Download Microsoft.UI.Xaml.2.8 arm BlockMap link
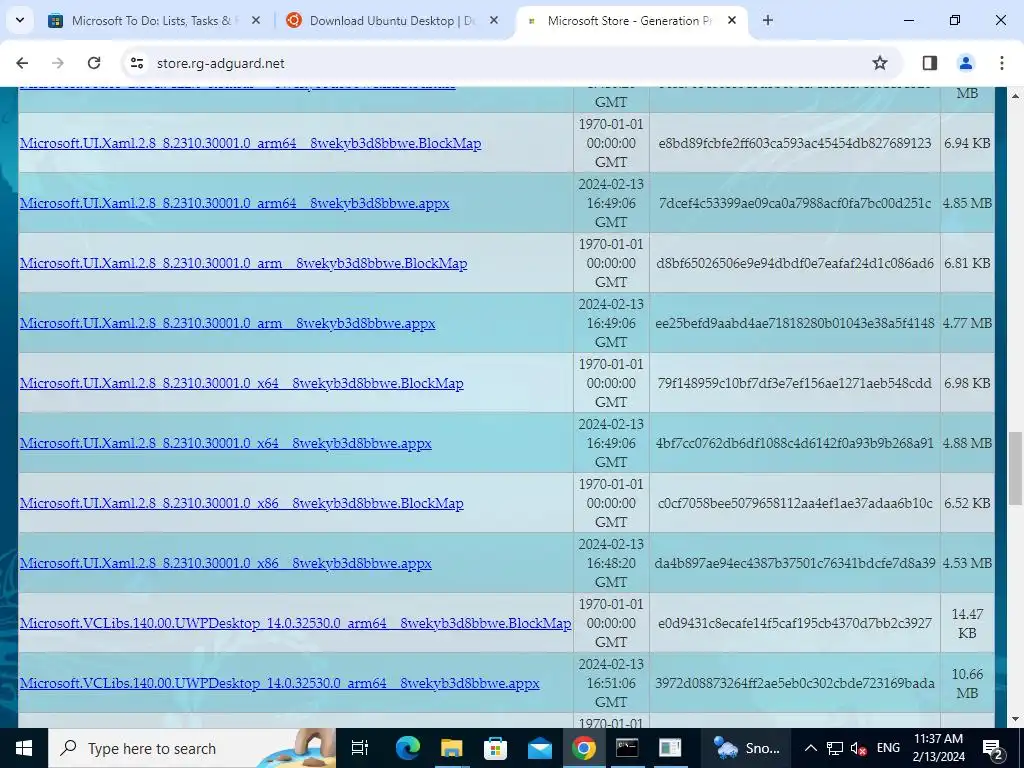Screen dimensions: 1024x768 pos(243,263)
